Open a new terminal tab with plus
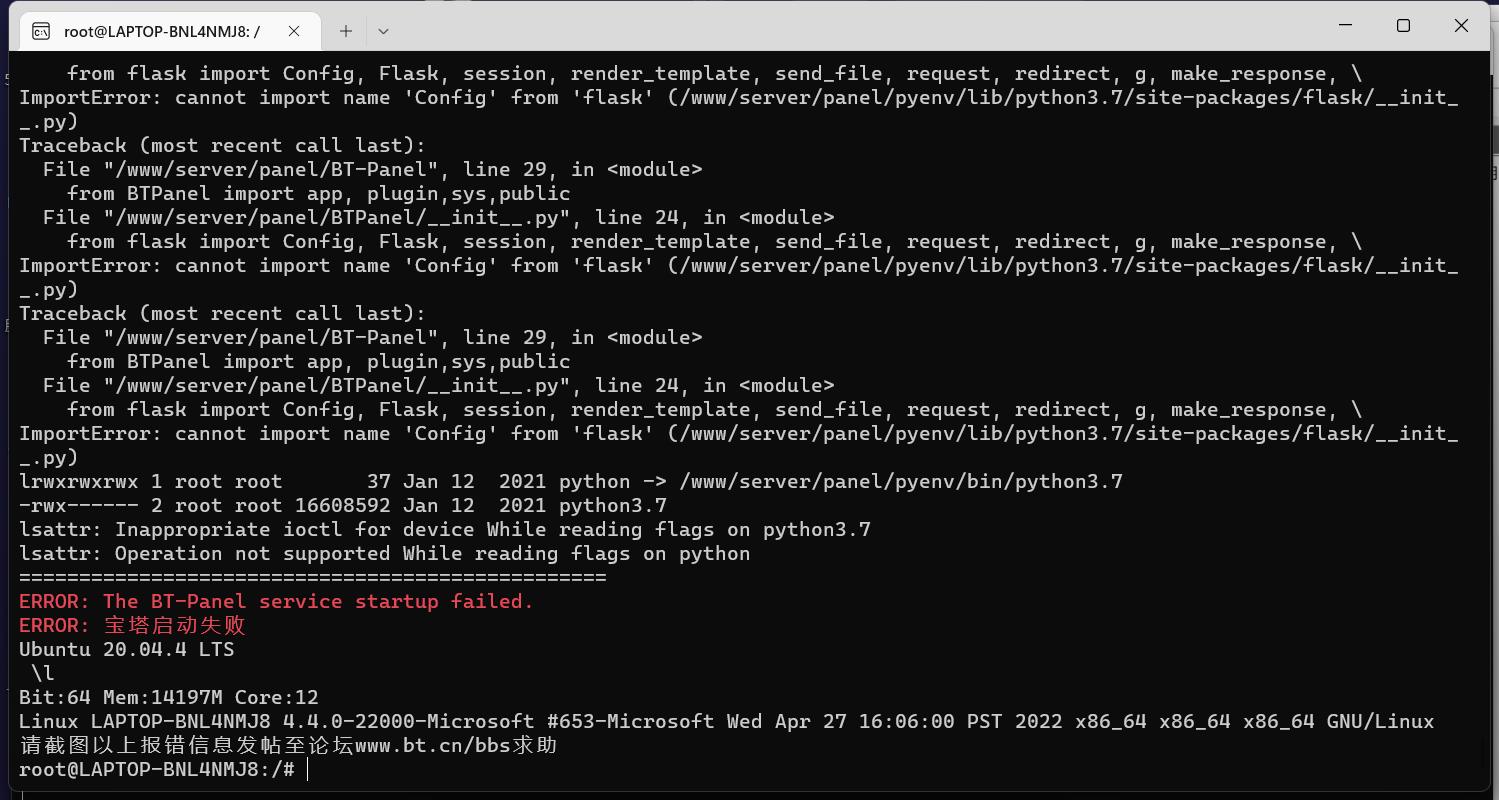This screenshot has width=1499, height=800. click(346, 31)
